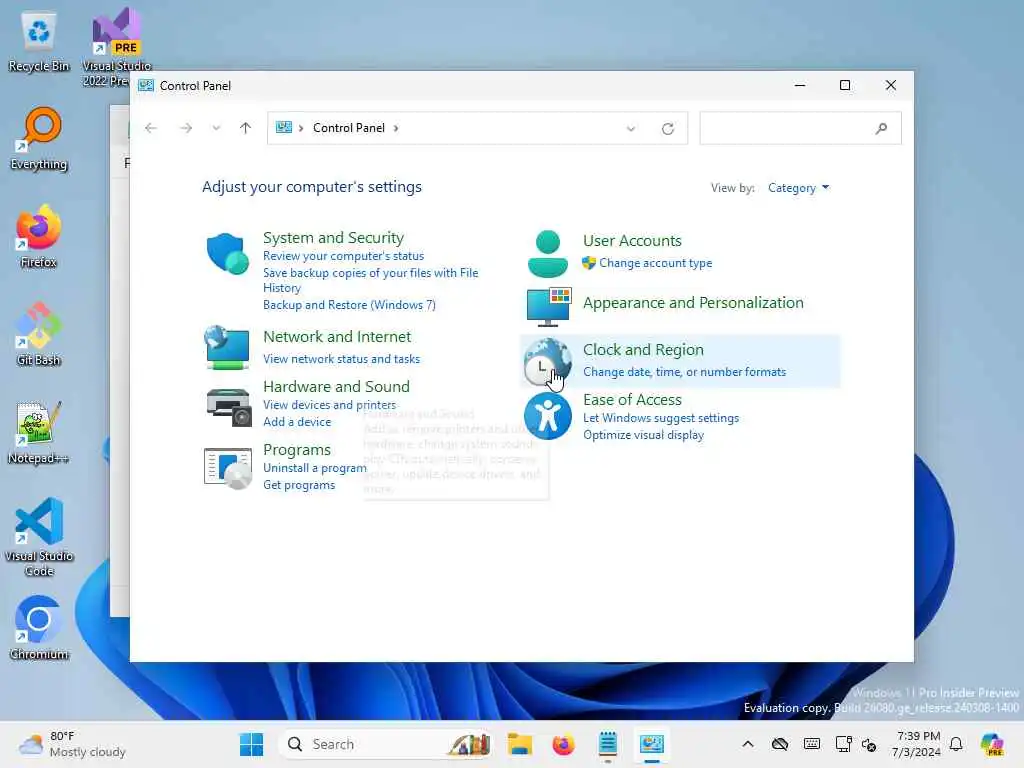1024x768 pixels.
Task: Open the User Accounts person icon
Action: pyautogui.click(x=547, y=253)
